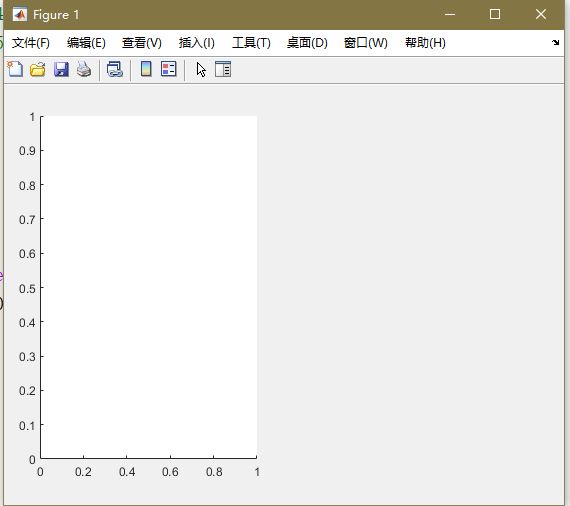Open the 查看(V) menu

click(141, 43)
